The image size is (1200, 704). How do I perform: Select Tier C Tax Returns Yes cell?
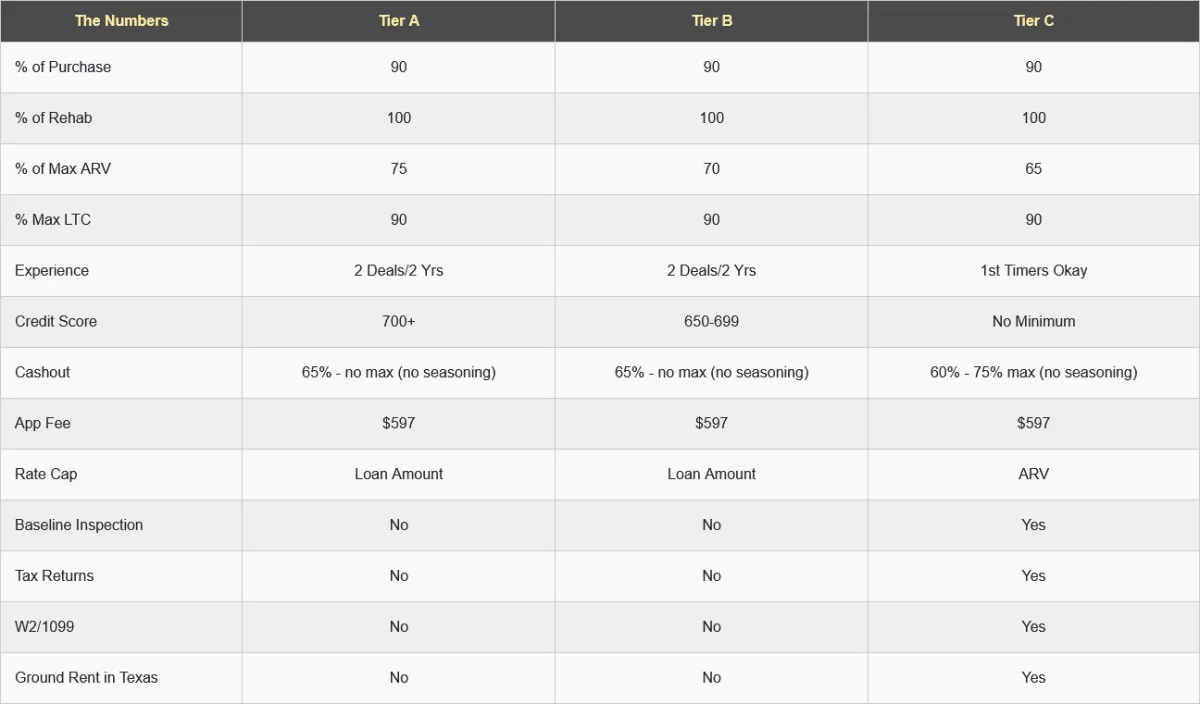coord(1033,576)
